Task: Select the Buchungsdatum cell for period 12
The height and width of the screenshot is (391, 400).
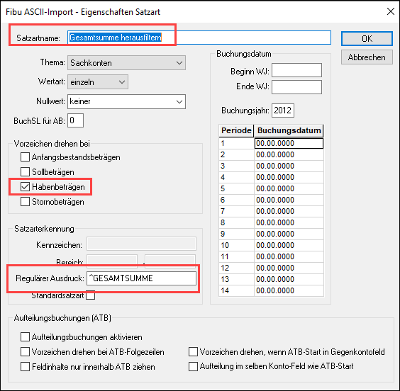Action: coord(289,268)
